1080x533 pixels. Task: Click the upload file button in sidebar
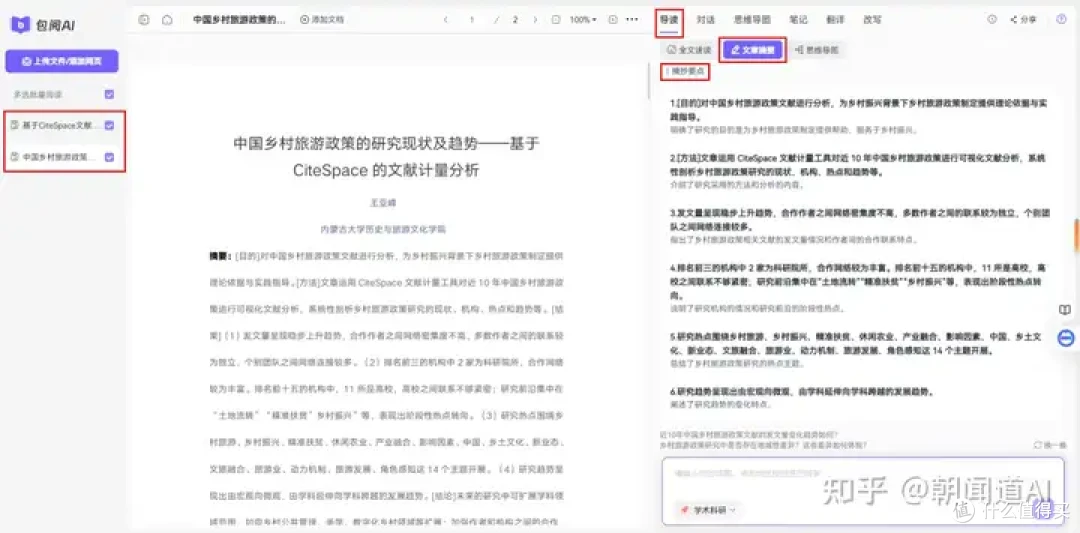[62, 61]
